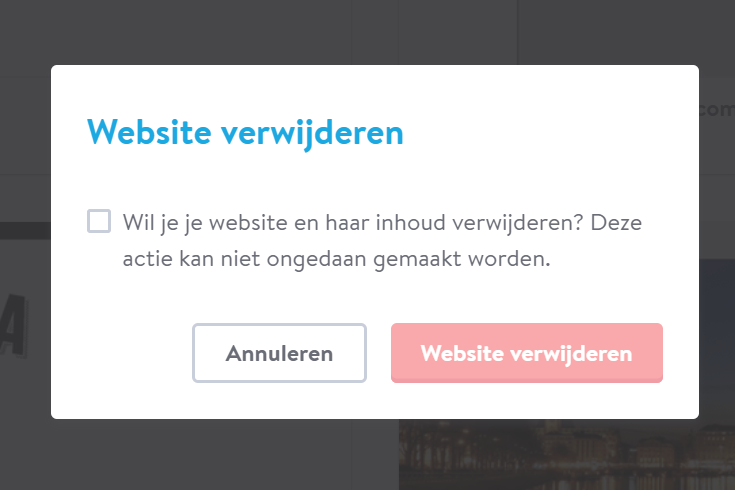Tick the website deletion confirmation checkbox

[x=99, y=221]
